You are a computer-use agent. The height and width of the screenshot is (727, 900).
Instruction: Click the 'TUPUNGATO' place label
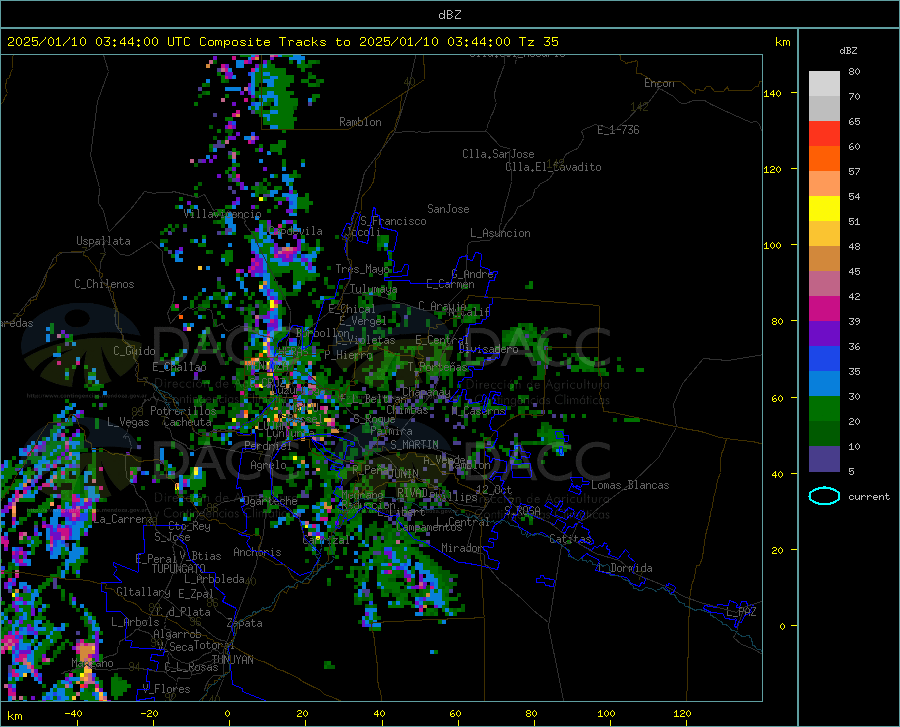(x=179, y=569)
